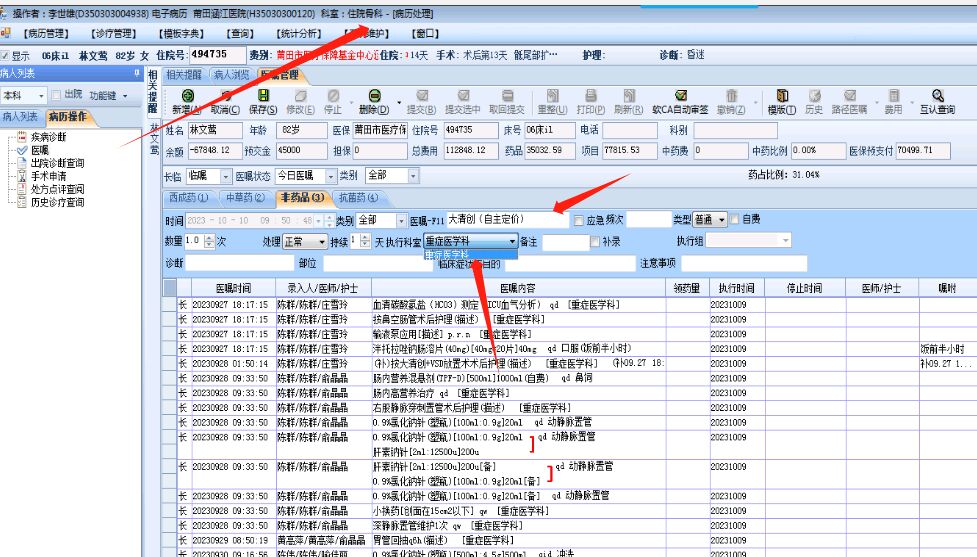Screen dimensions: 977x557
Task: Click the 医嘱内容 column header
Action: click(518, 288)
